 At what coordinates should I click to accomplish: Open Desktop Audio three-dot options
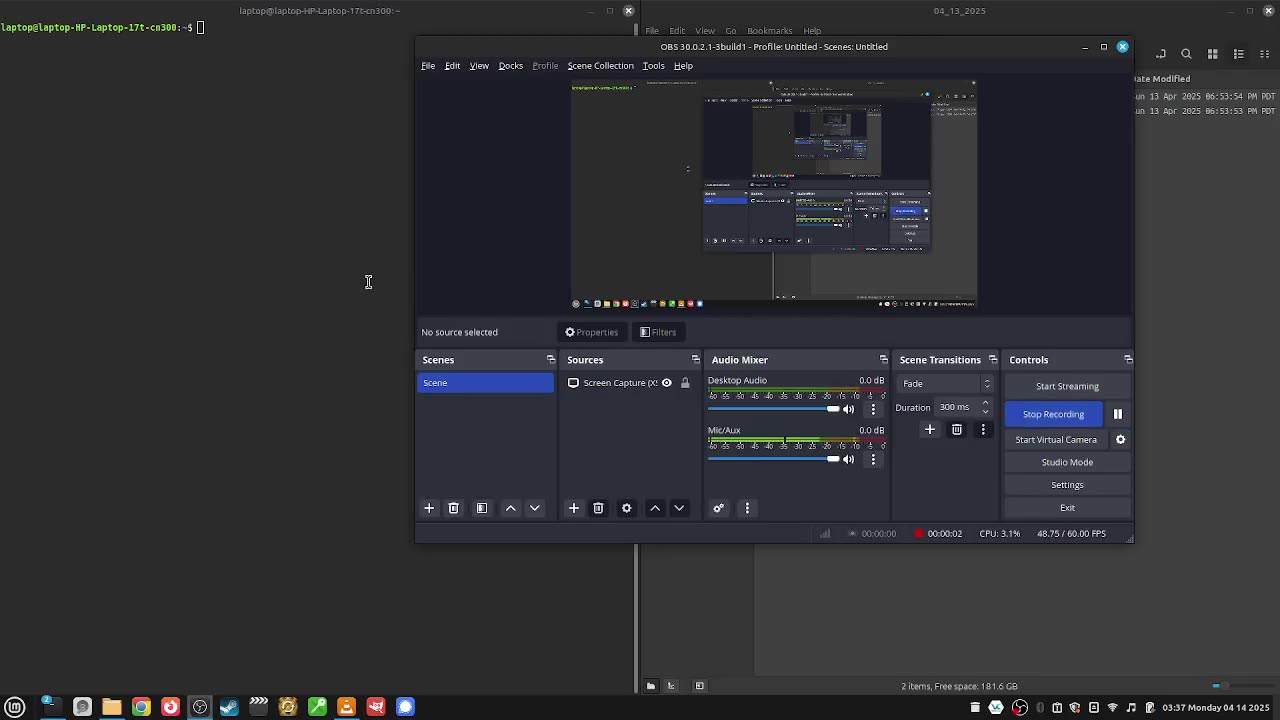click(x=873, y=409)
